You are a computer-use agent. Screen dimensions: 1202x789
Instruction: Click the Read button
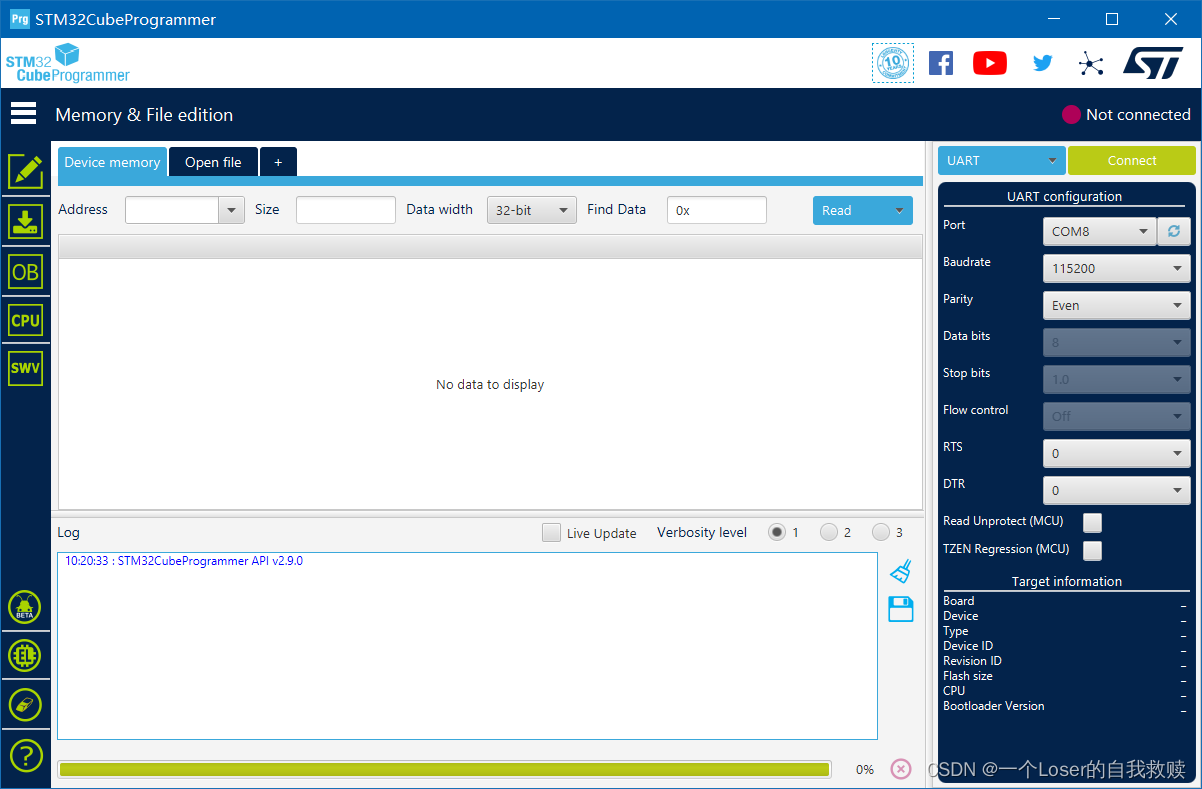[850, 210]
